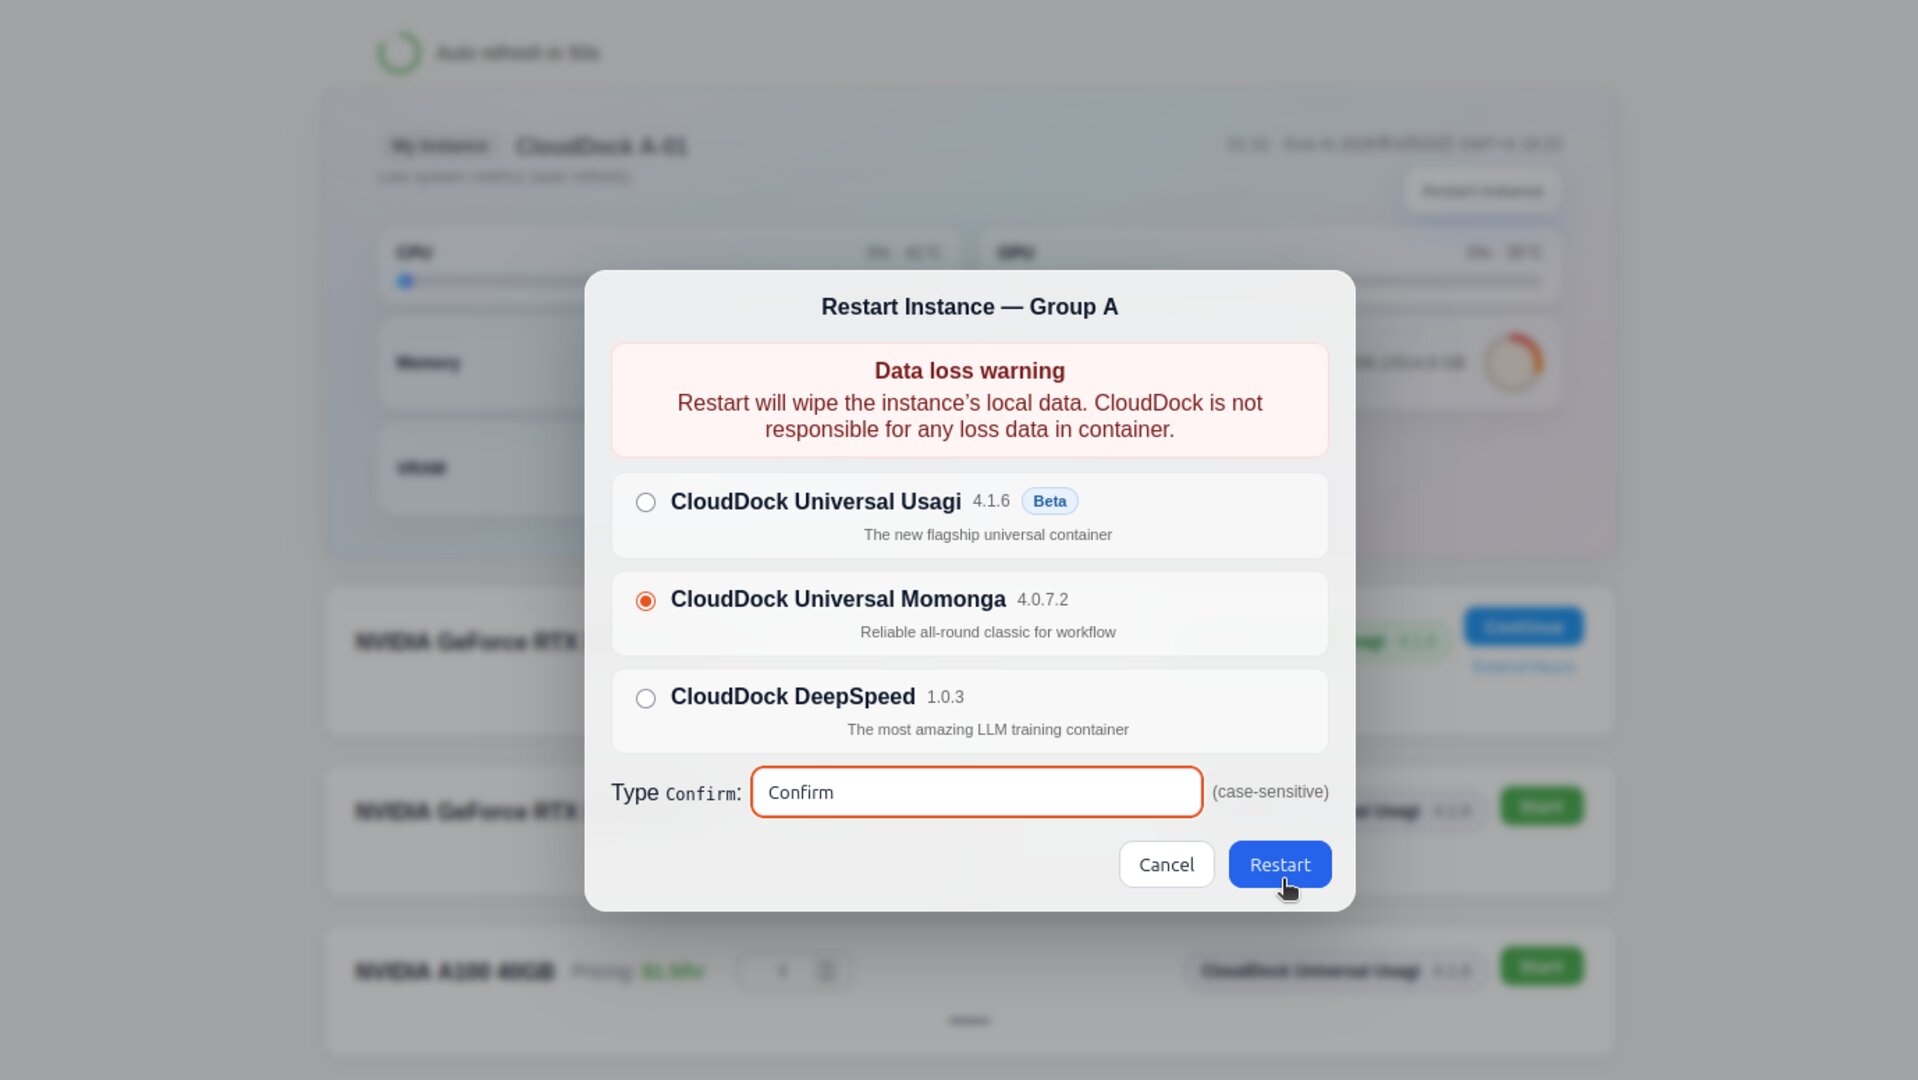
Task: Click the Extend Hours link below Continue
Action: (x=1523, y=667)
